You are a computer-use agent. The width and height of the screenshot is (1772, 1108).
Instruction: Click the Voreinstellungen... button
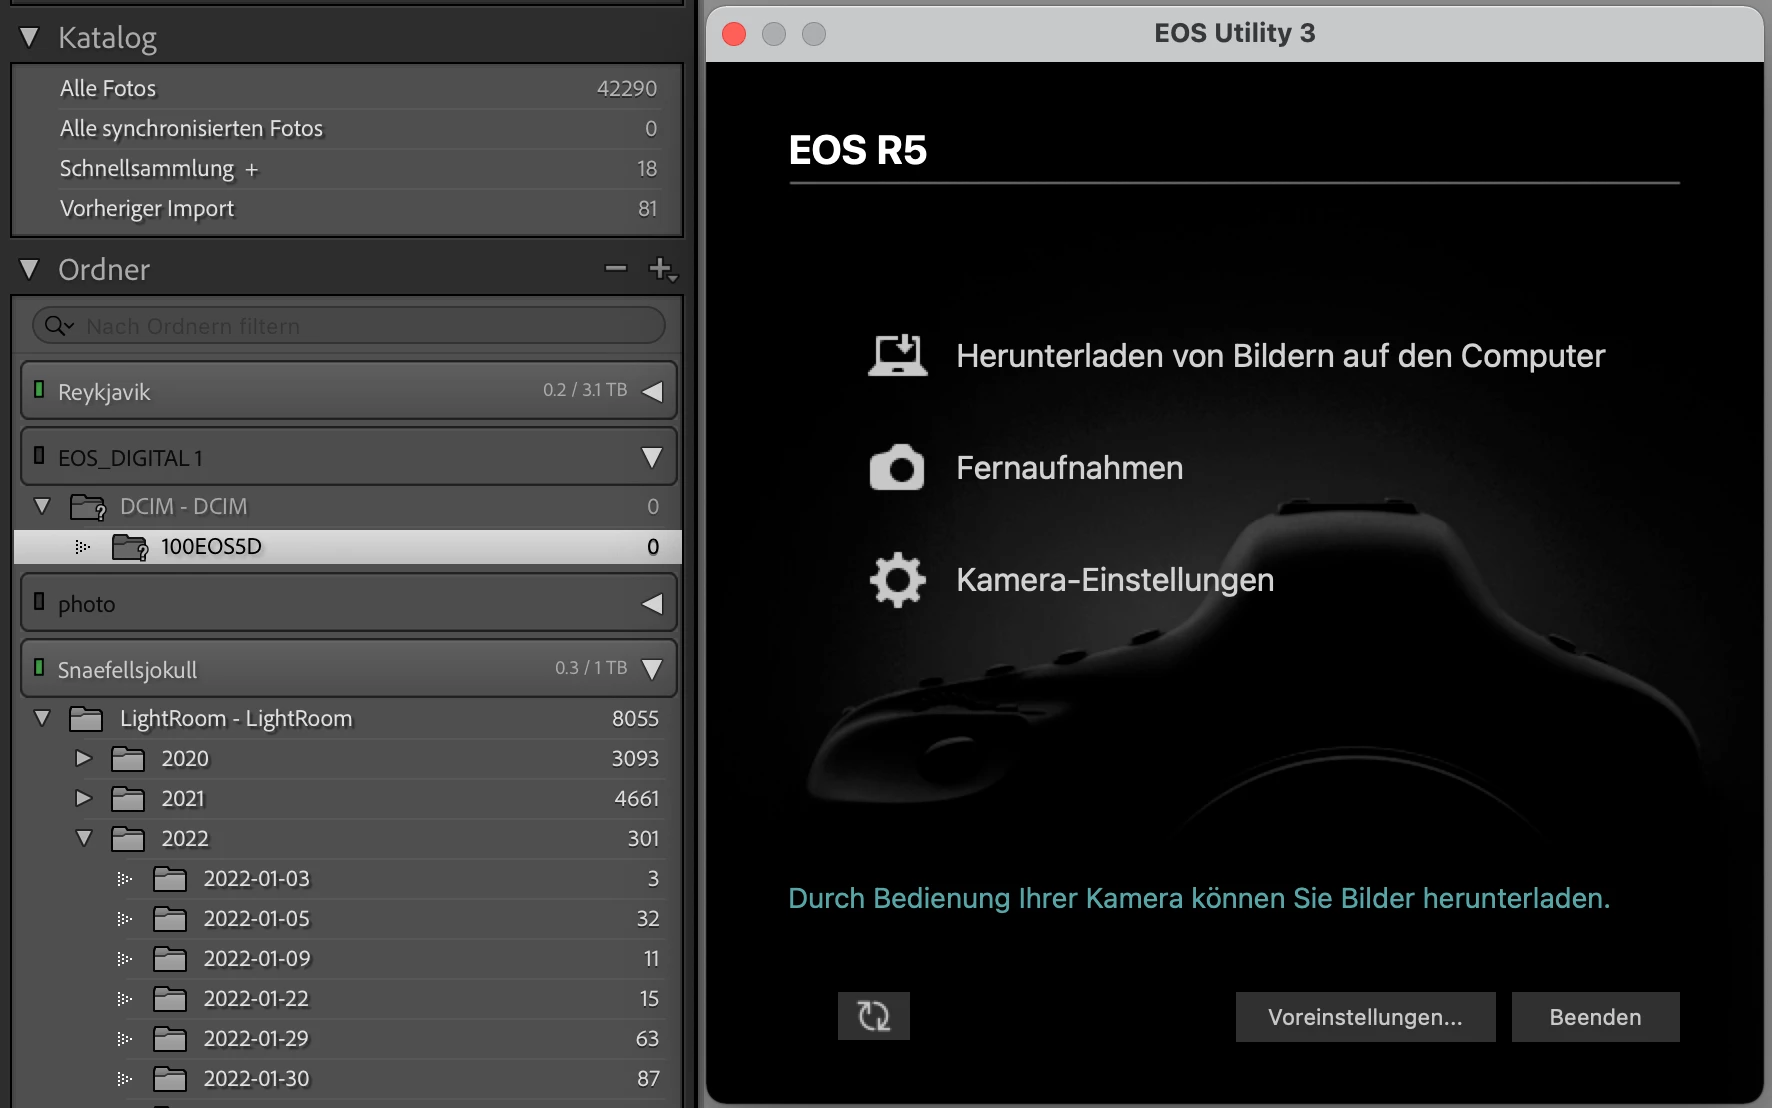1365,1017
